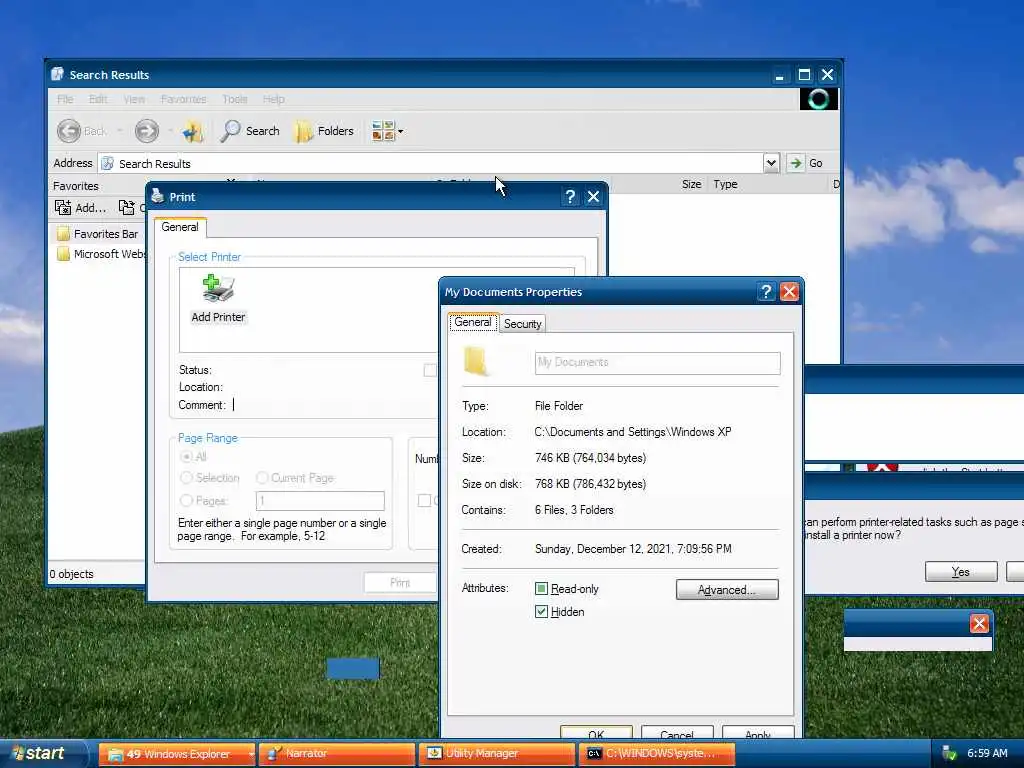The image size is (1024, 768).
Task: Open the Favorites menu in Search Results
Action: point(184,99)
